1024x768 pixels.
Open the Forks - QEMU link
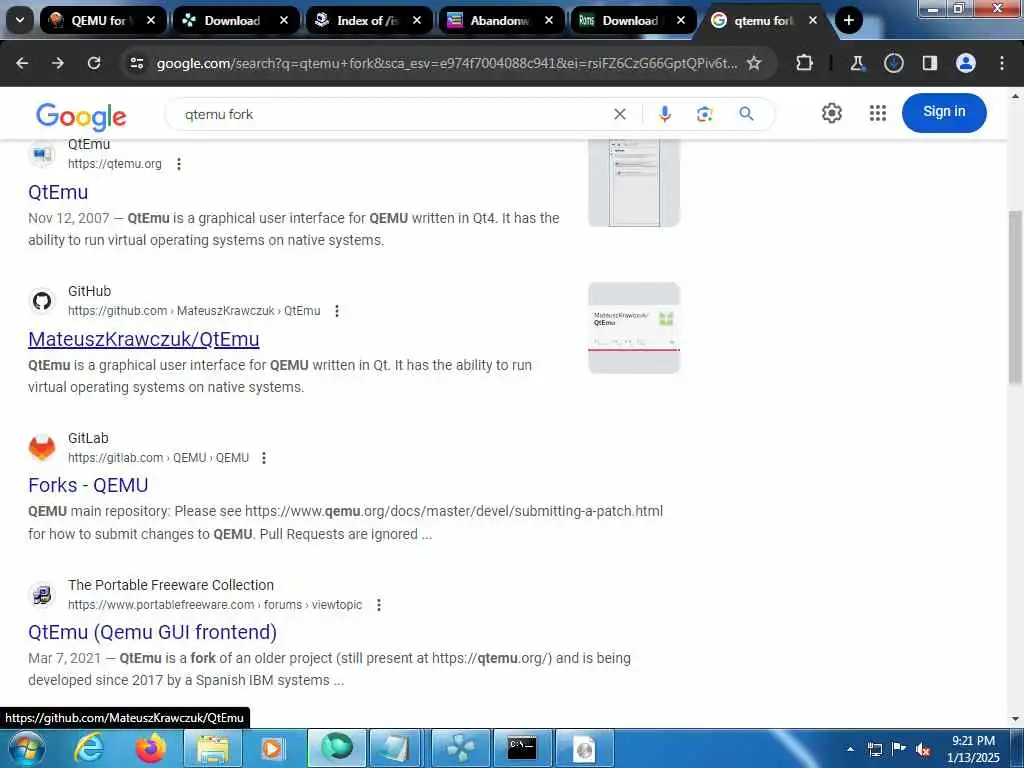pyautogui.click(x=88, y=485)
